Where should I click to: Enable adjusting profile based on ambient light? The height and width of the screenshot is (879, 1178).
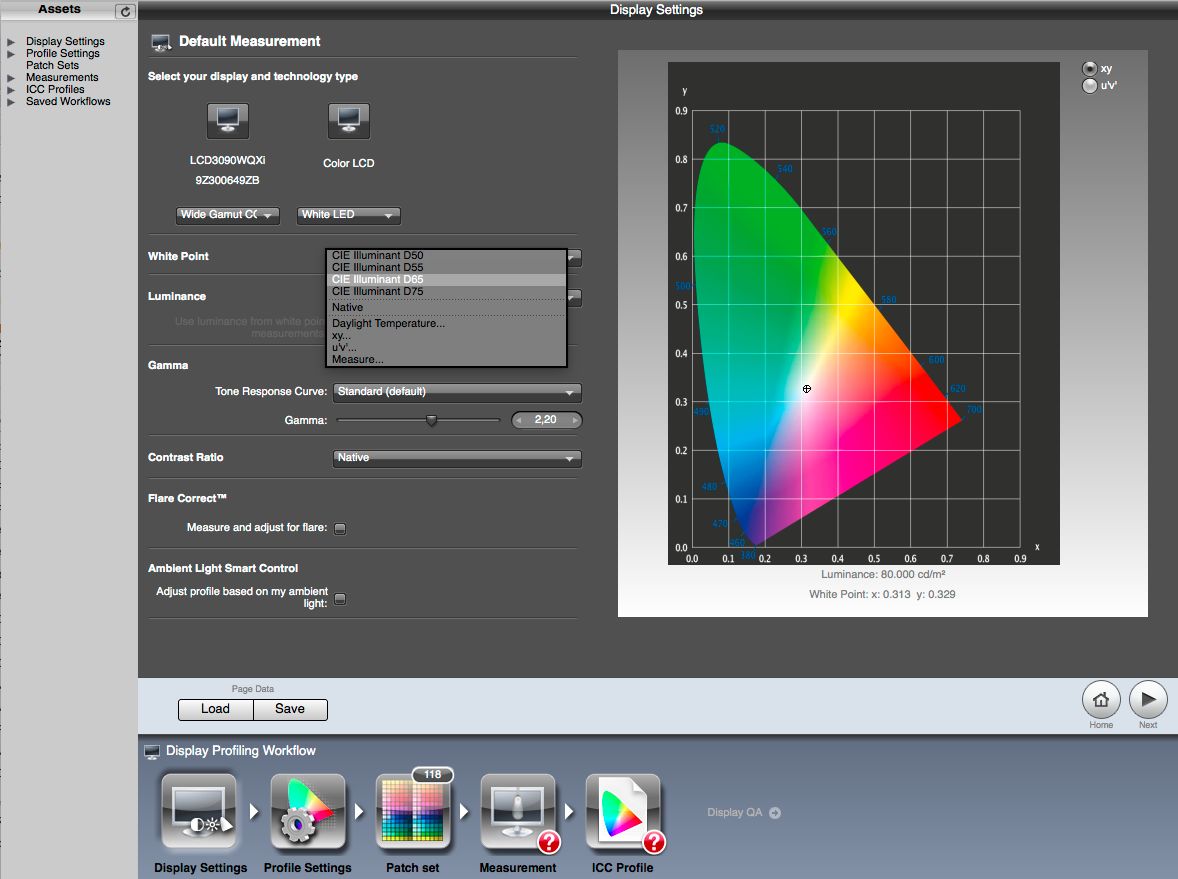click(340, 598)
